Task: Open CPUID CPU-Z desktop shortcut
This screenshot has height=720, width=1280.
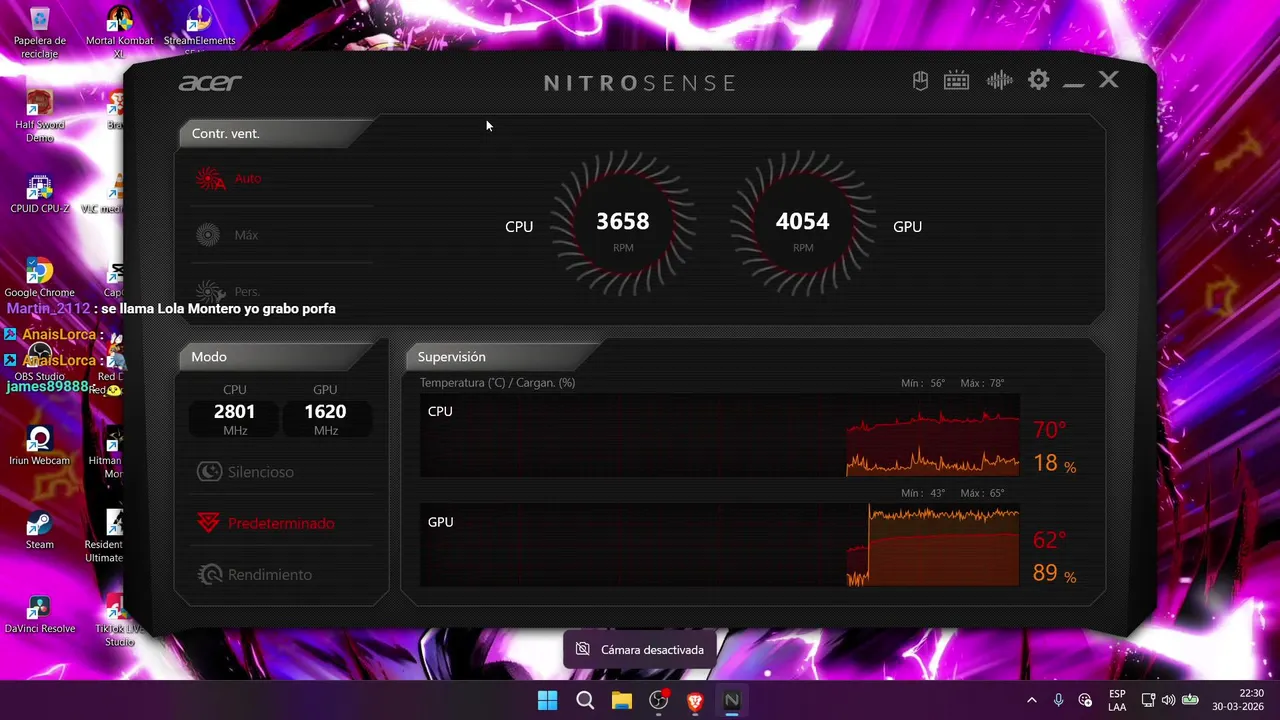Action: [x=40, y=194]
